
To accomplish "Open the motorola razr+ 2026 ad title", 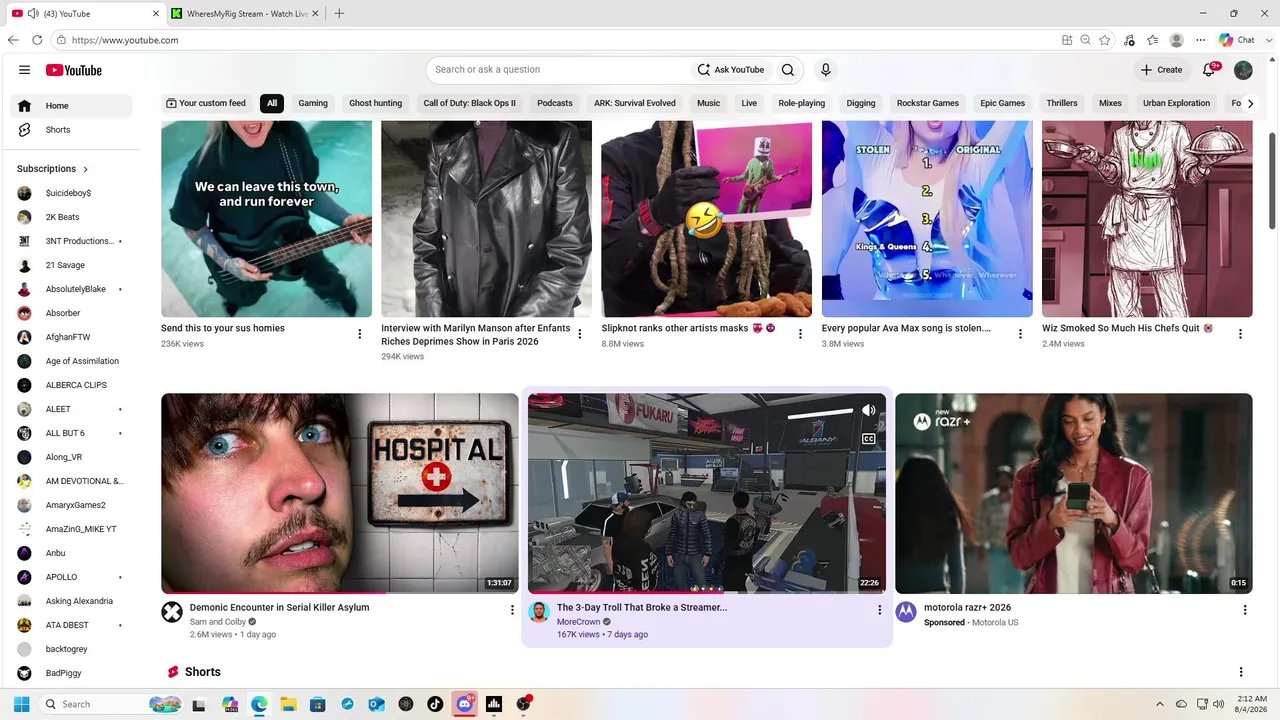I will point(967,607).
